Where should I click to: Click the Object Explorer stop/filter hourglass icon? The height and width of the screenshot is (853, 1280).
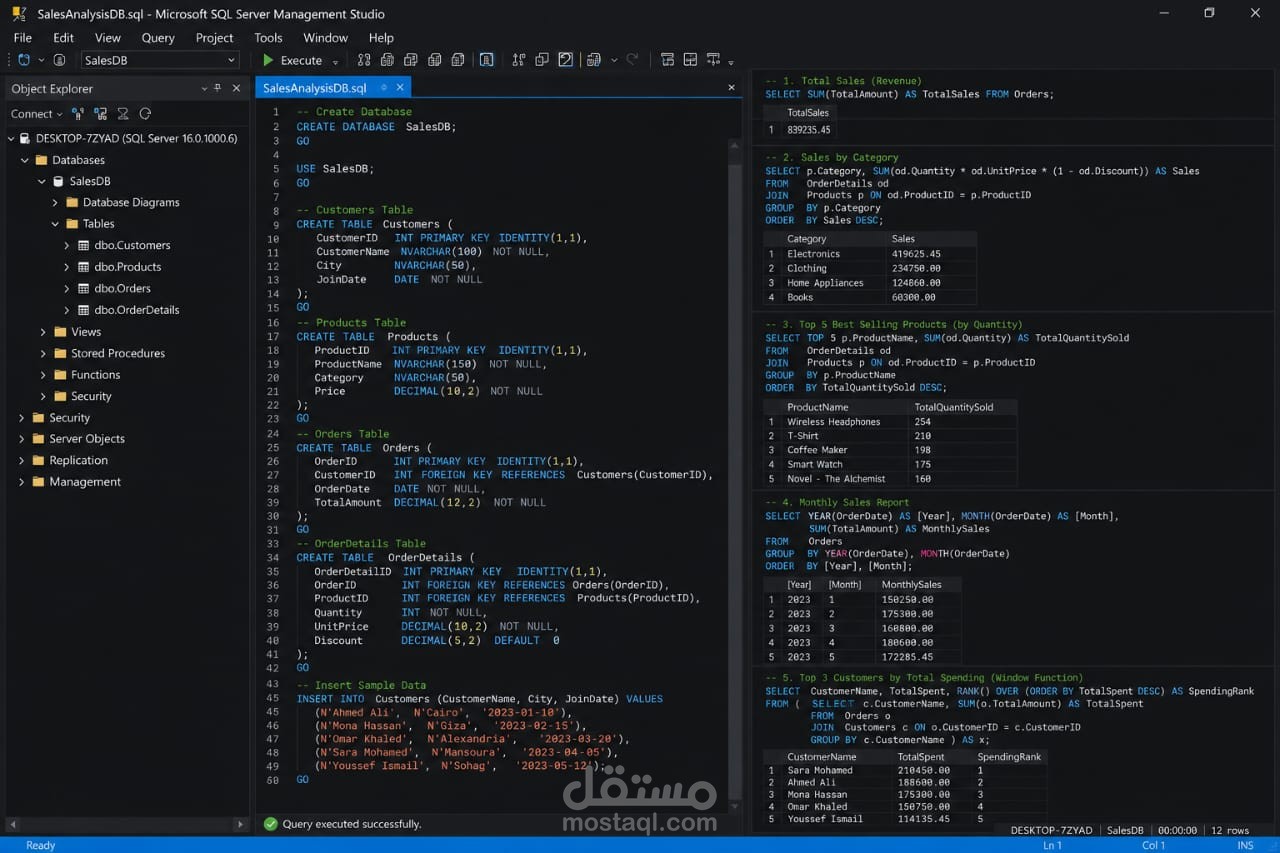pos(123,114)
